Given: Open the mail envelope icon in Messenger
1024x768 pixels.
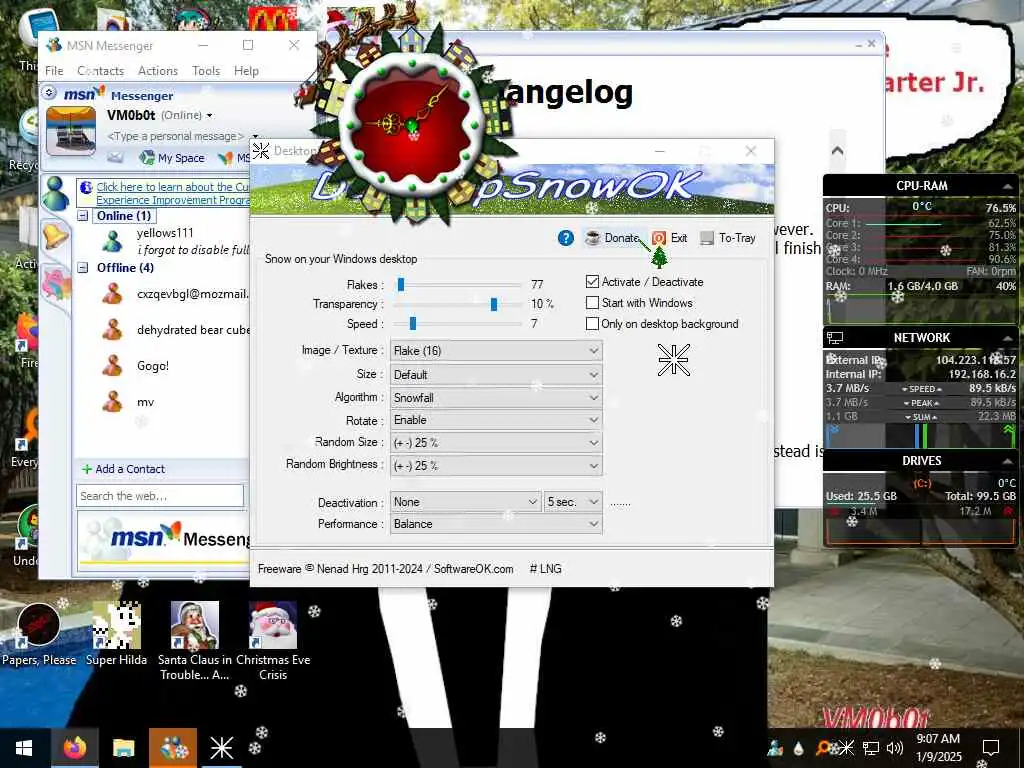Looking at the screenshot, I should pos(115,157).
